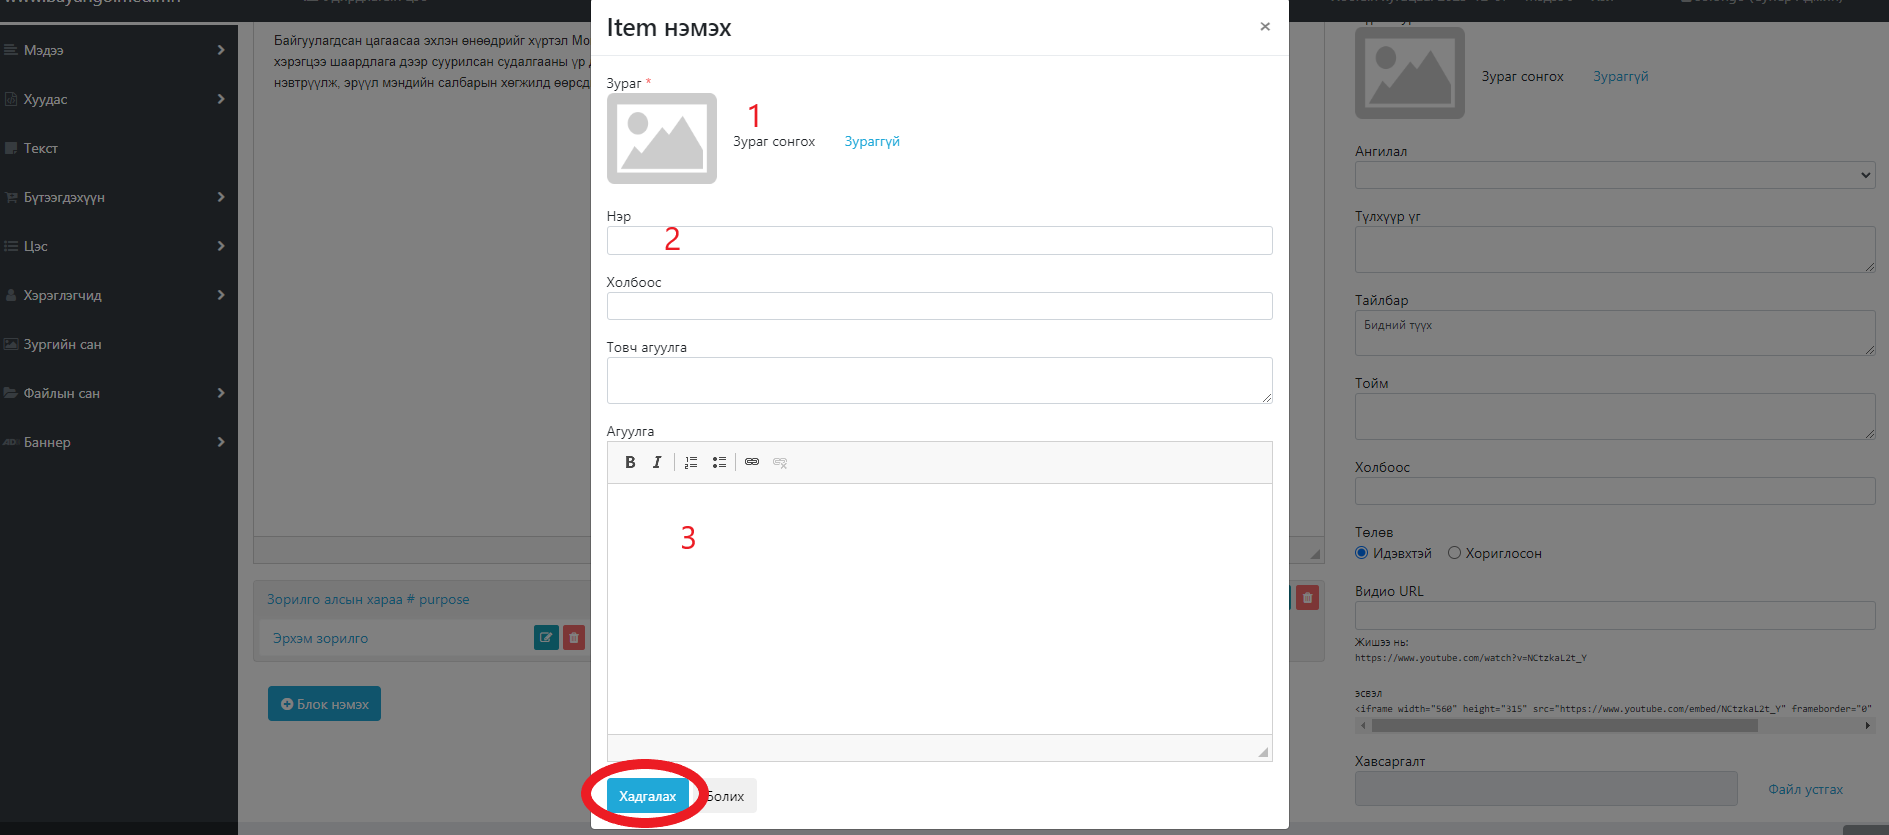Toggle italic formatting in editor toolbar
Screen dimensions: 1889x835
click(657, 462)
